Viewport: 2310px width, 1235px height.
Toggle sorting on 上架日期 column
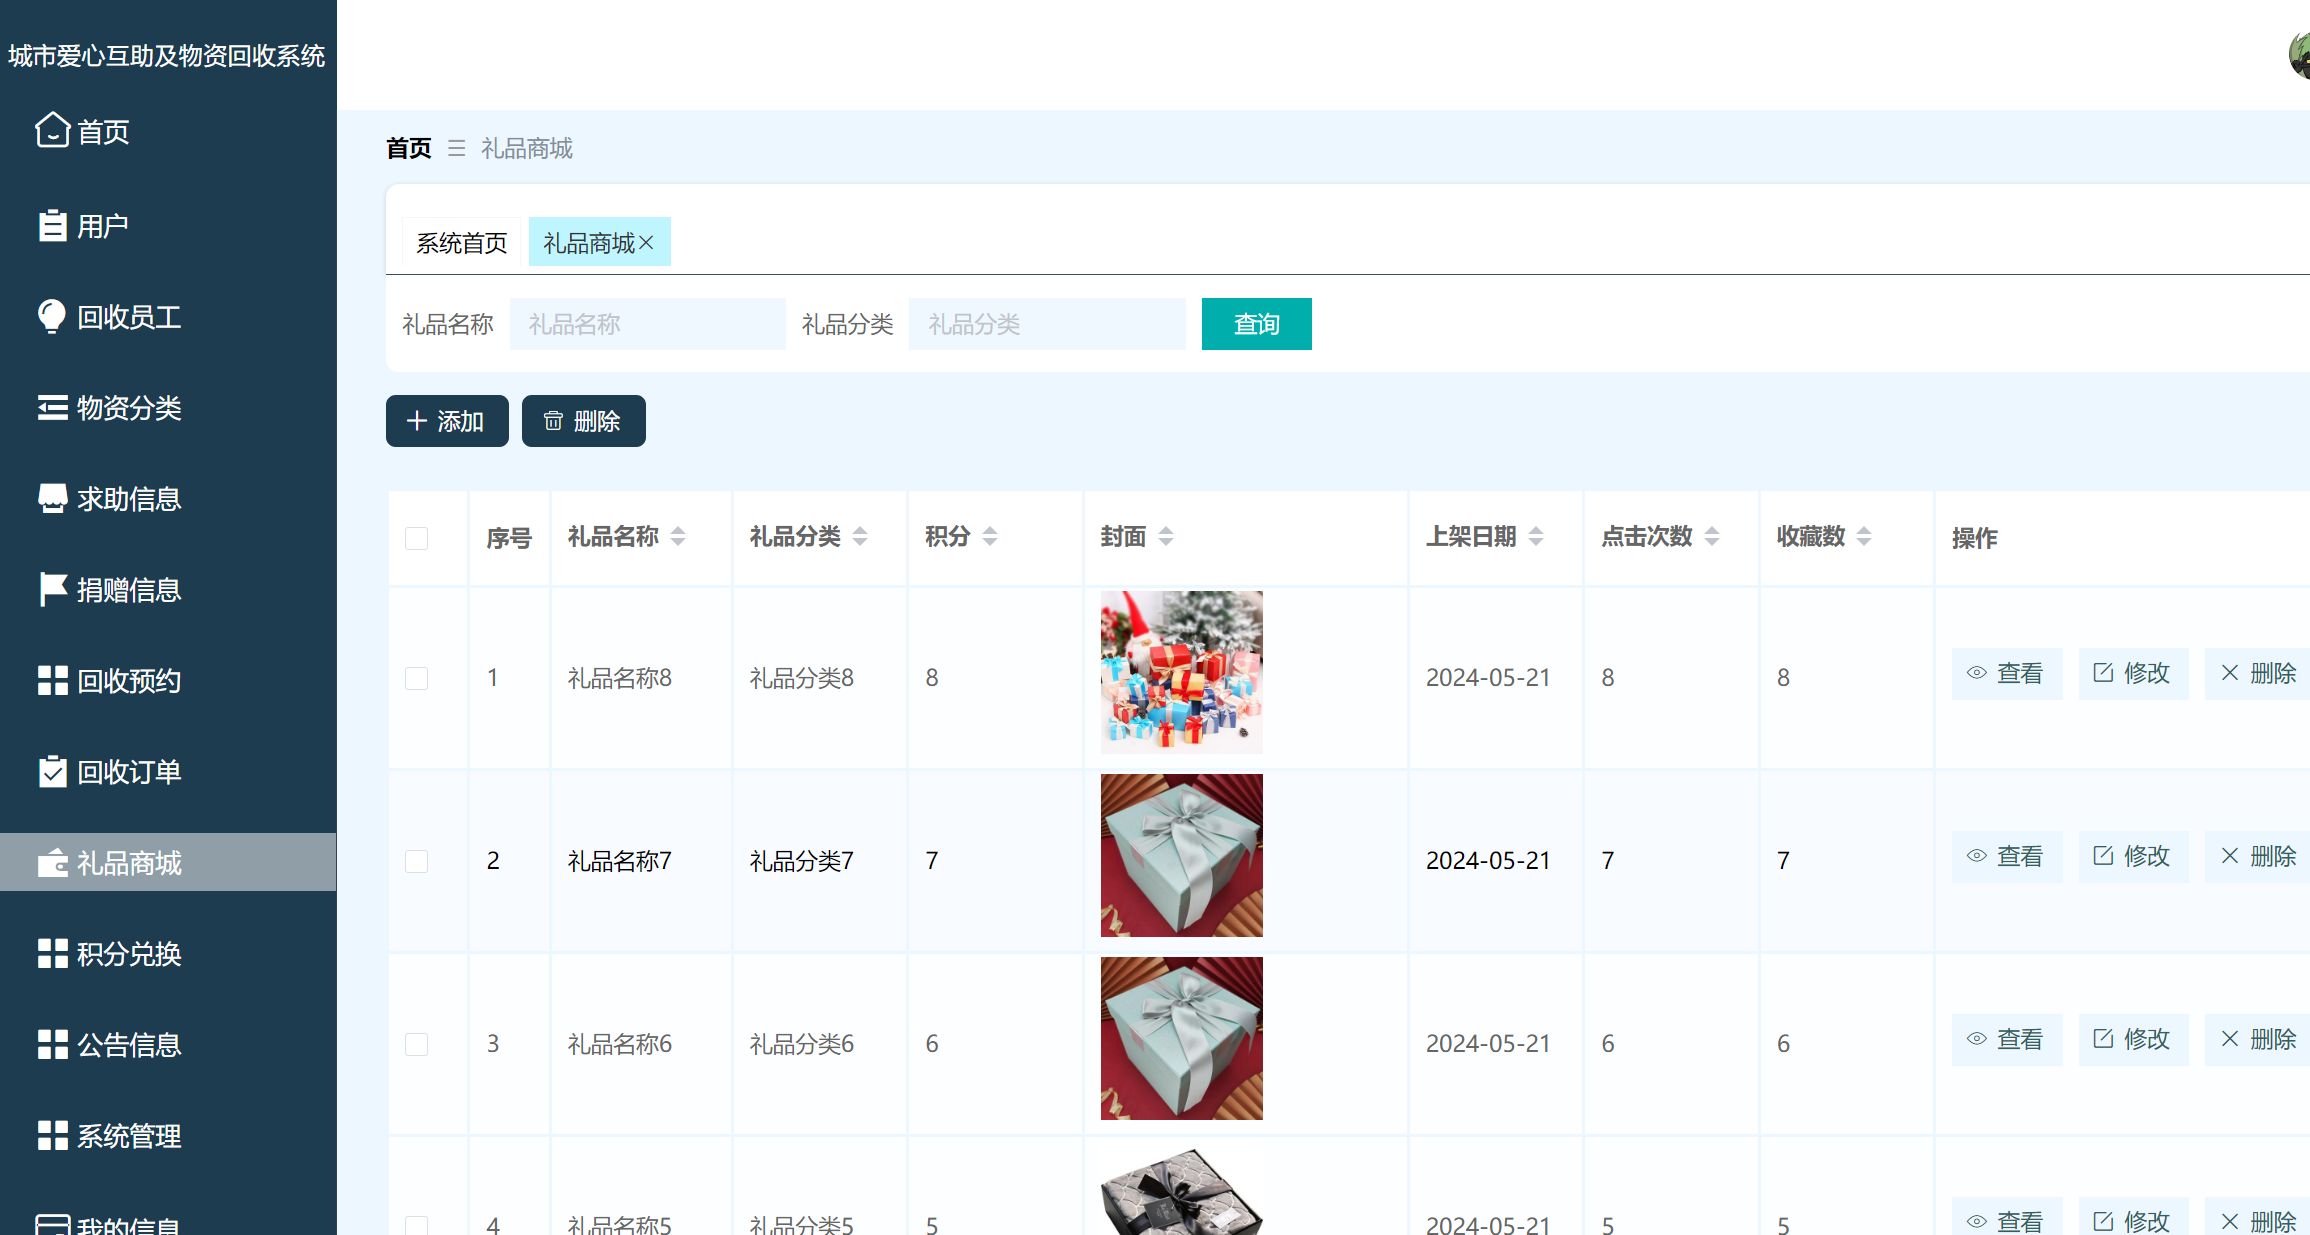point(1537,536)
